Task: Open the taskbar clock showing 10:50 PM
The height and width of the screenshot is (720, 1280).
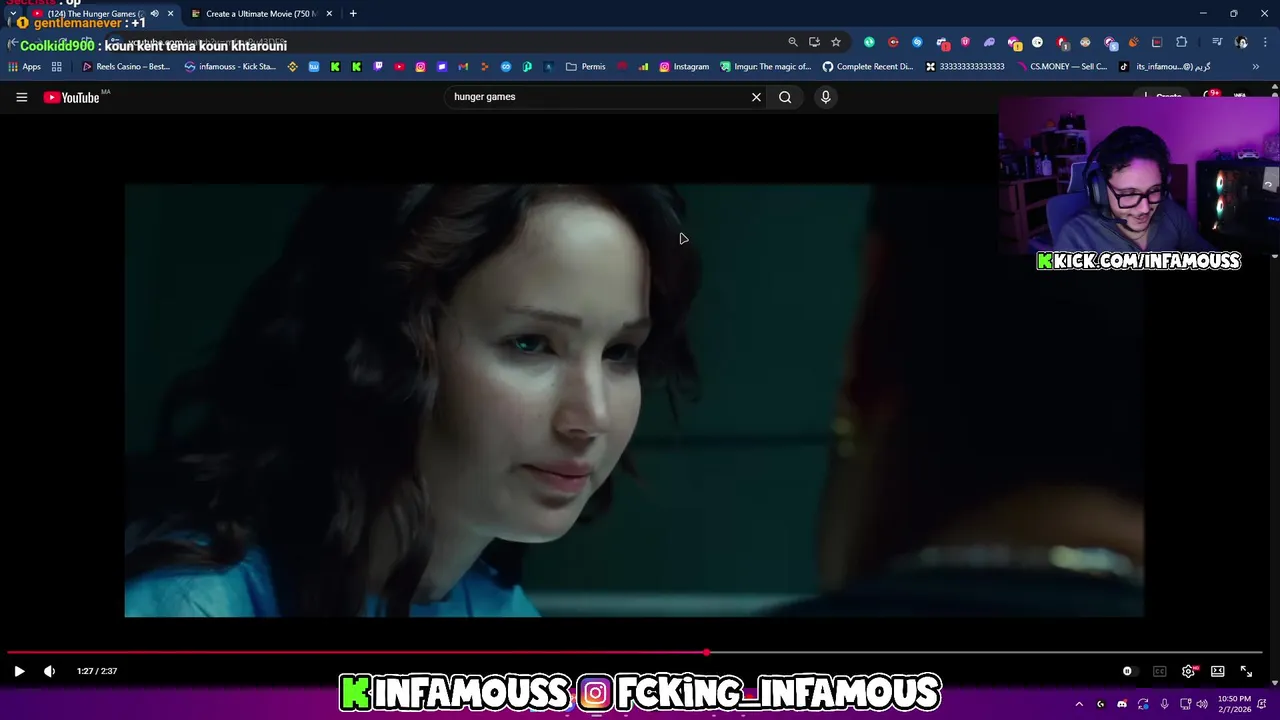Action: point(1234,704)
